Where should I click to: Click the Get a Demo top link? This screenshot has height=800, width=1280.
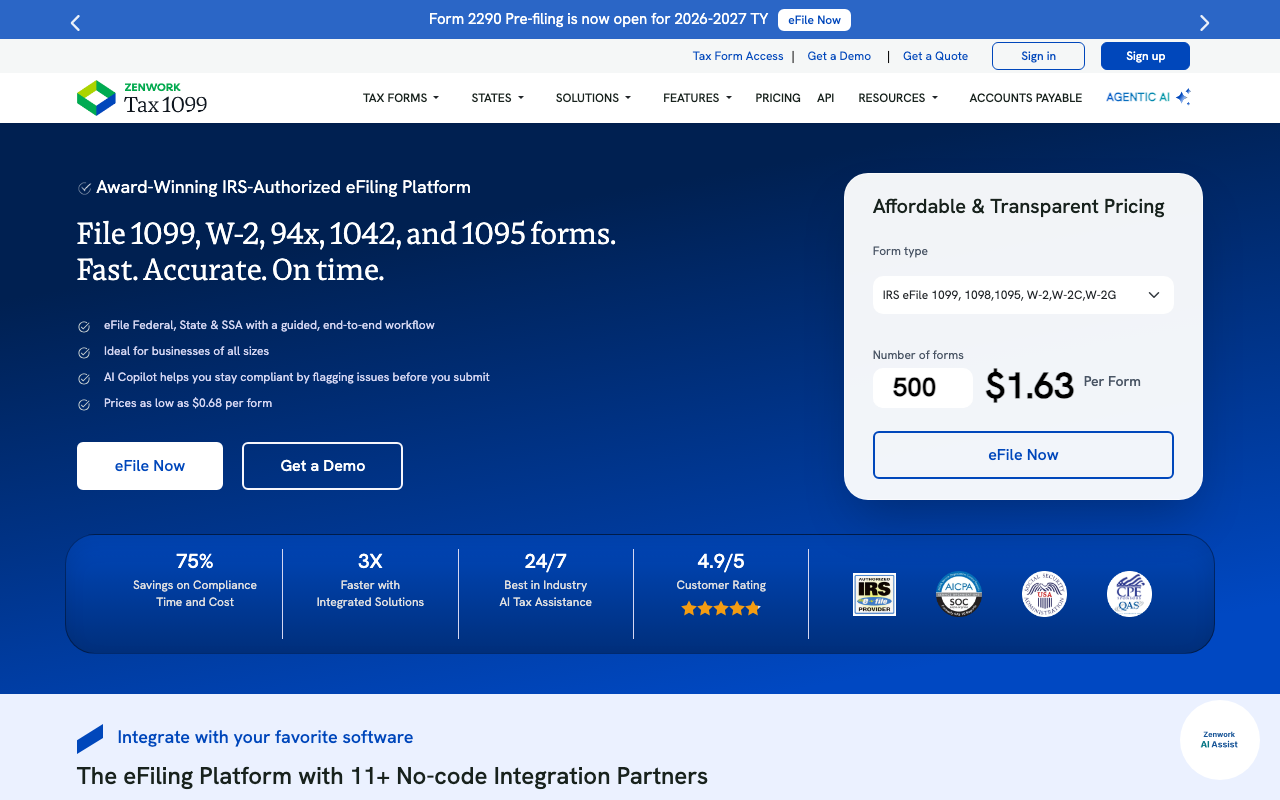[x=839, y=56]
